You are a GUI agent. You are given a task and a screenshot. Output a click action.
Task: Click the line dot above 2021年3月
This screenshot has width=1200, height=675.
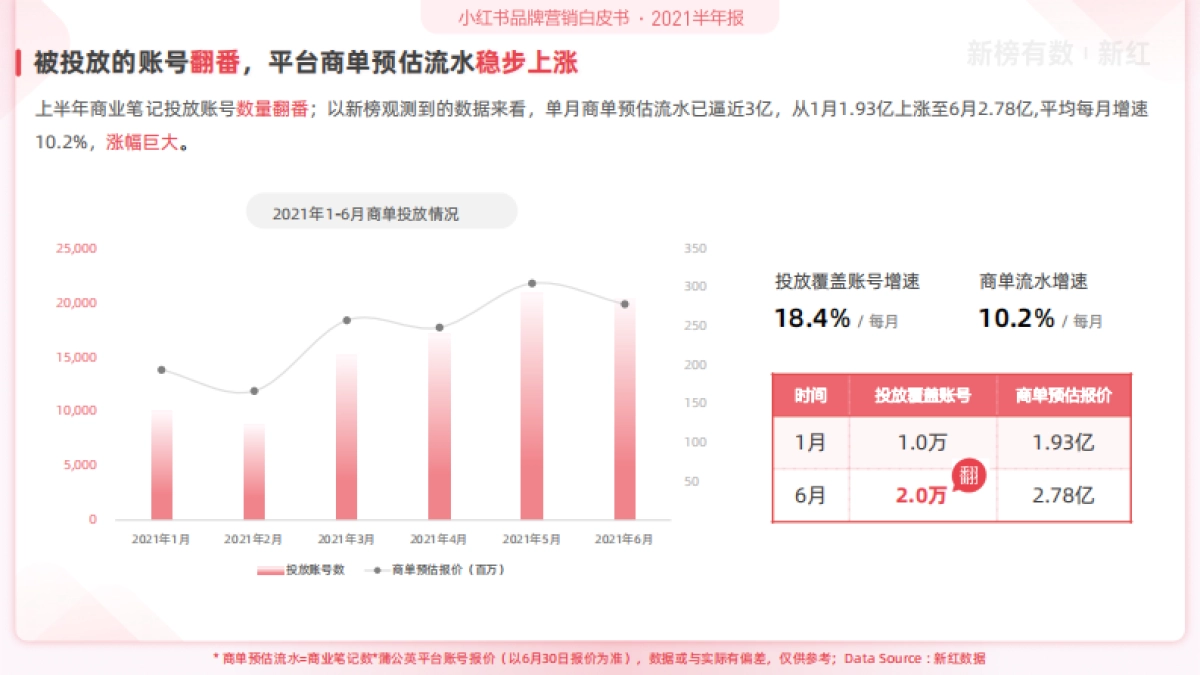pos(345,320)
